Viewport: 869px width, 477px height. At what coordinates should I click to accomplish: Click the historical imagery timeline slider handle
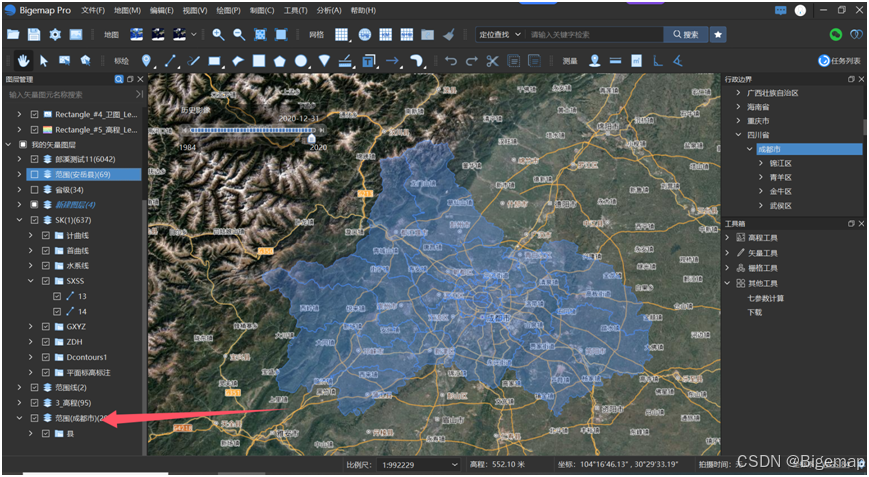tap(311, 137)
